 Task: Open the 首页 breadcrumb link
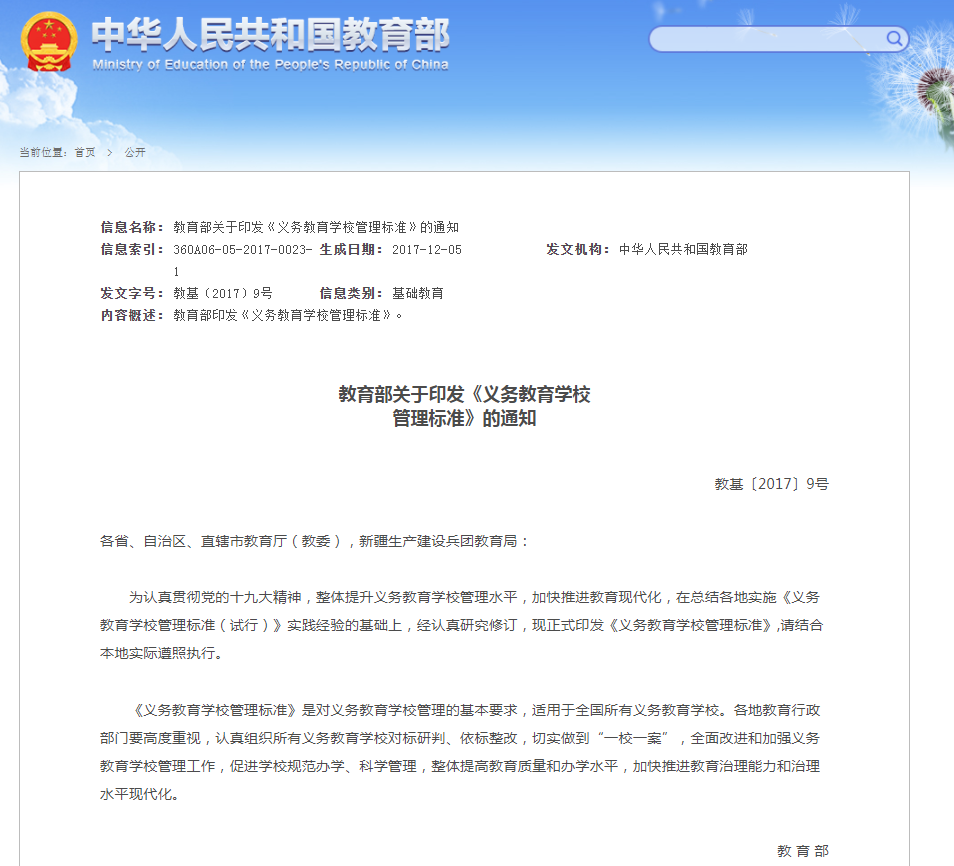point(85,152)
